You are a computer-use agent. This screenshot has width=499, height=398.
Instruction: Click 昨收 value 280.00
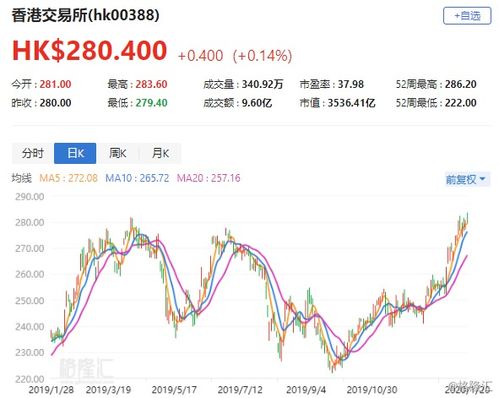tap(55, 103)
